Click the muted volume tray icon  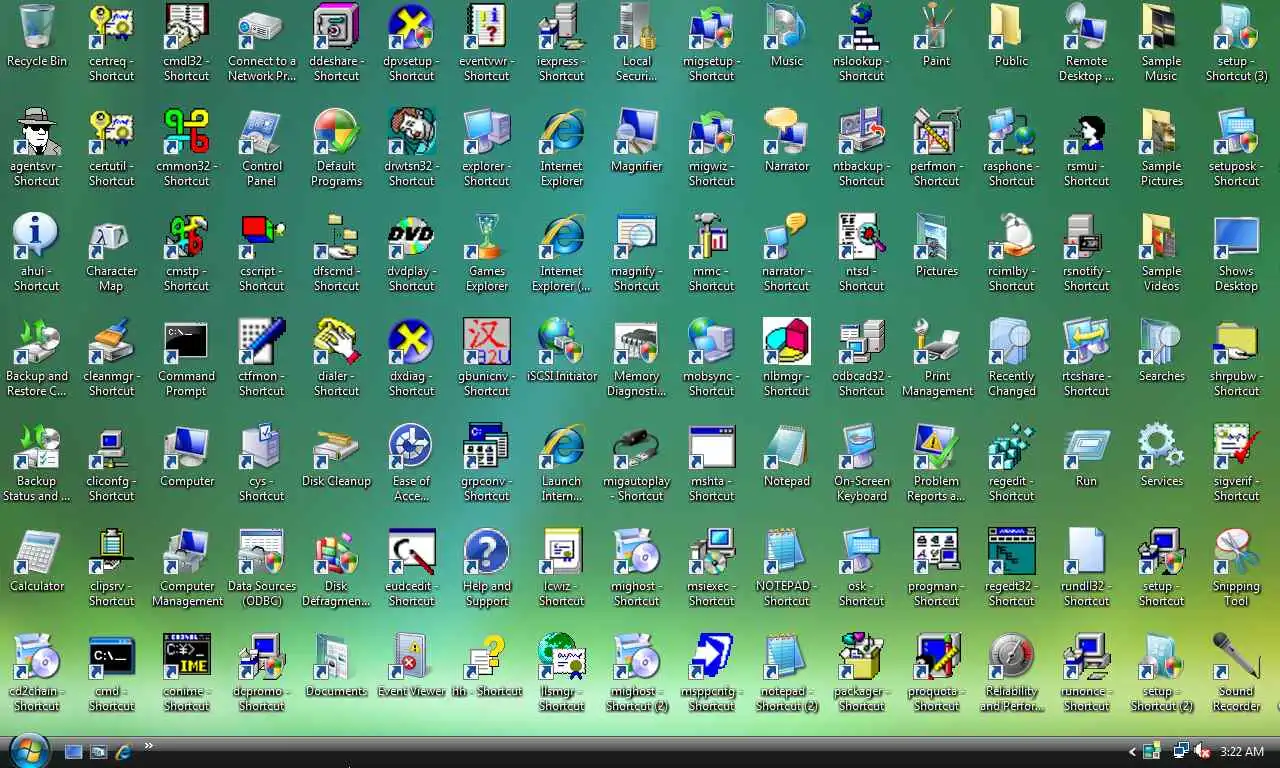(x=1203, y=751)
